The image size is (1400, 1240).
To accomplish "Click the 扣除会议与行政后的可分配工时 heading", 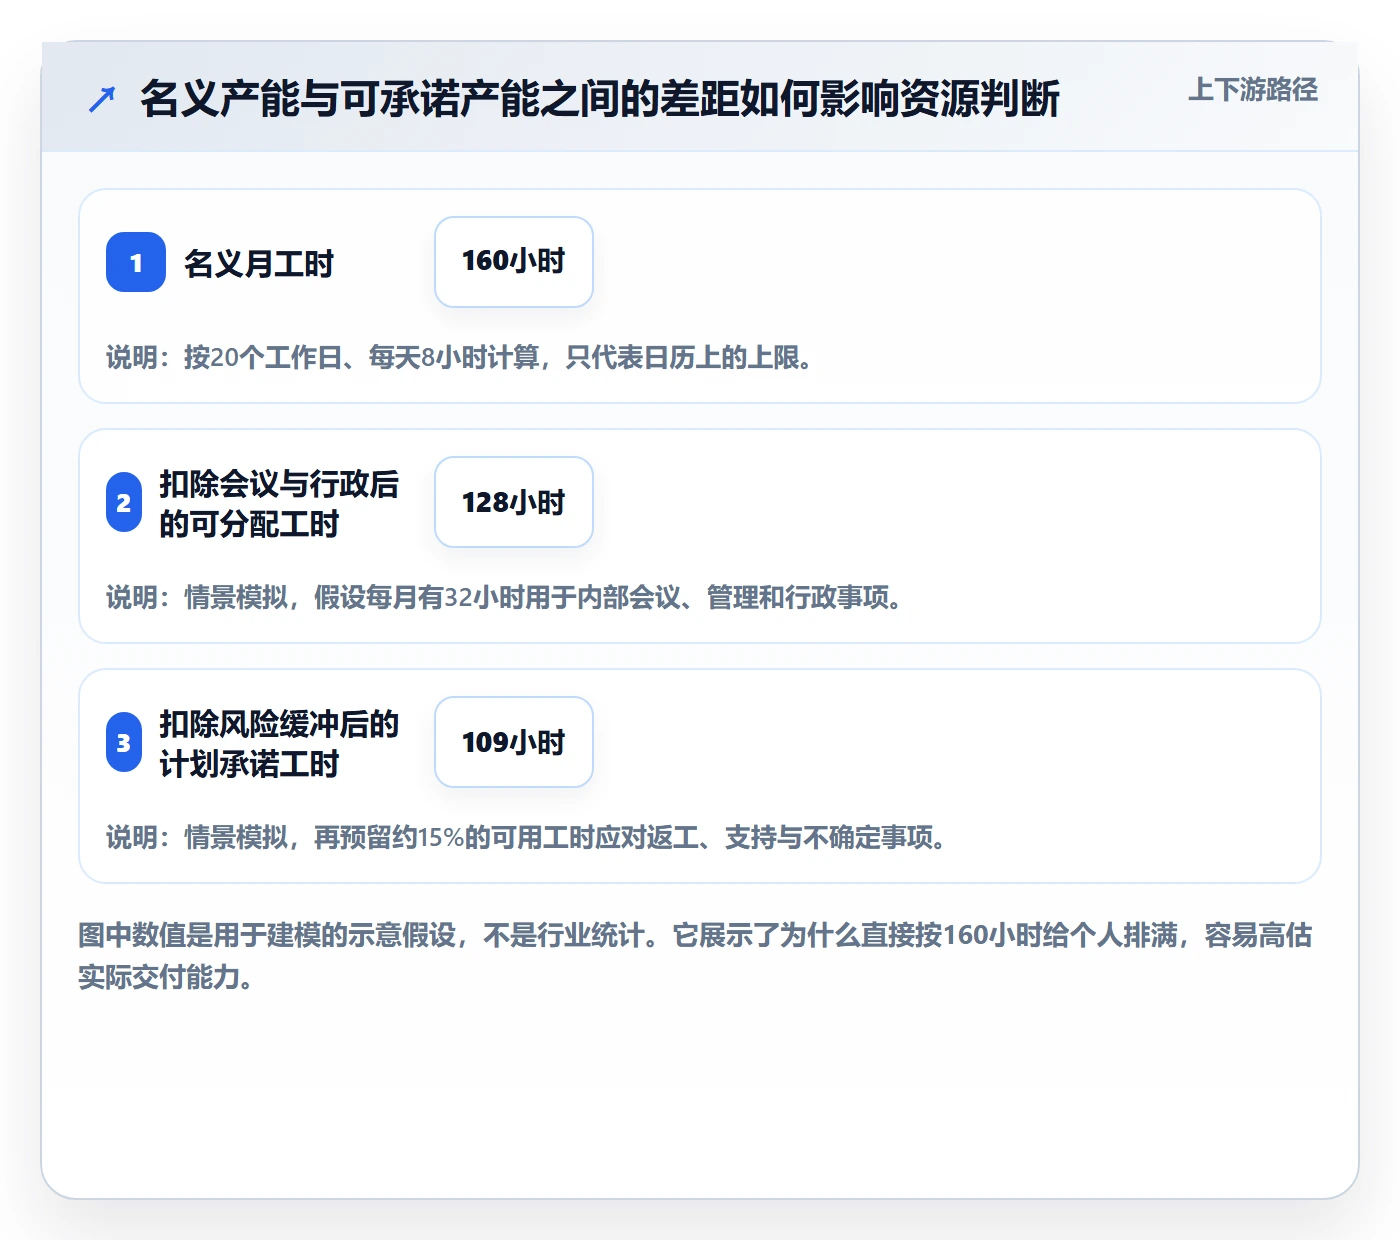I will tap(279, 503).
